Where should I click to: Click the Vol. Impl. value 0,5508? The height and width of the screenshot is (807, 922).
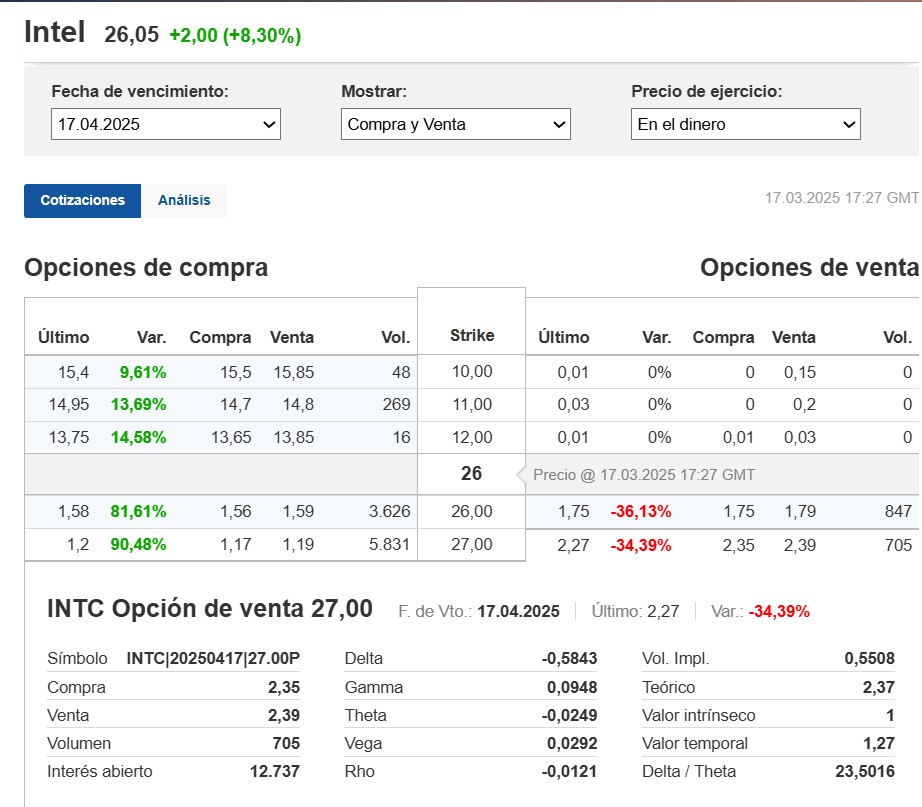click(870, 658)
